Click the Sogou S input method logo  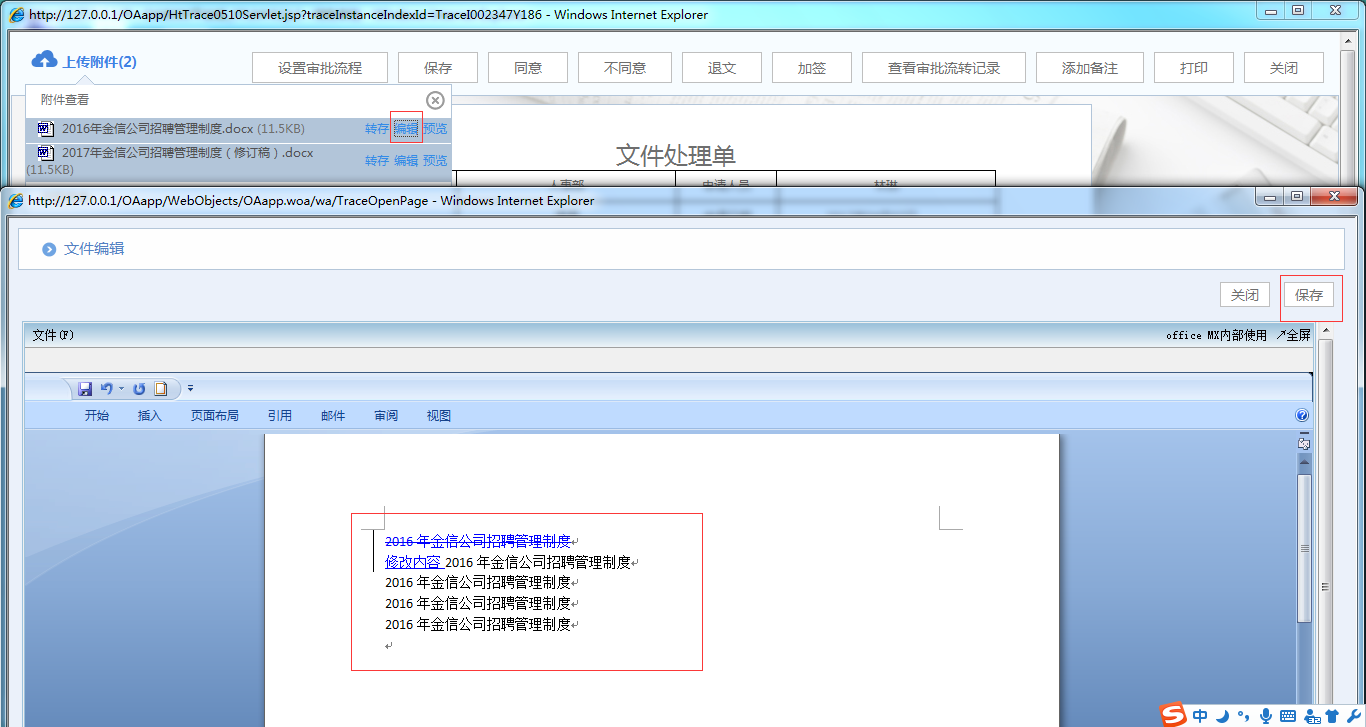pos(1173,714)
